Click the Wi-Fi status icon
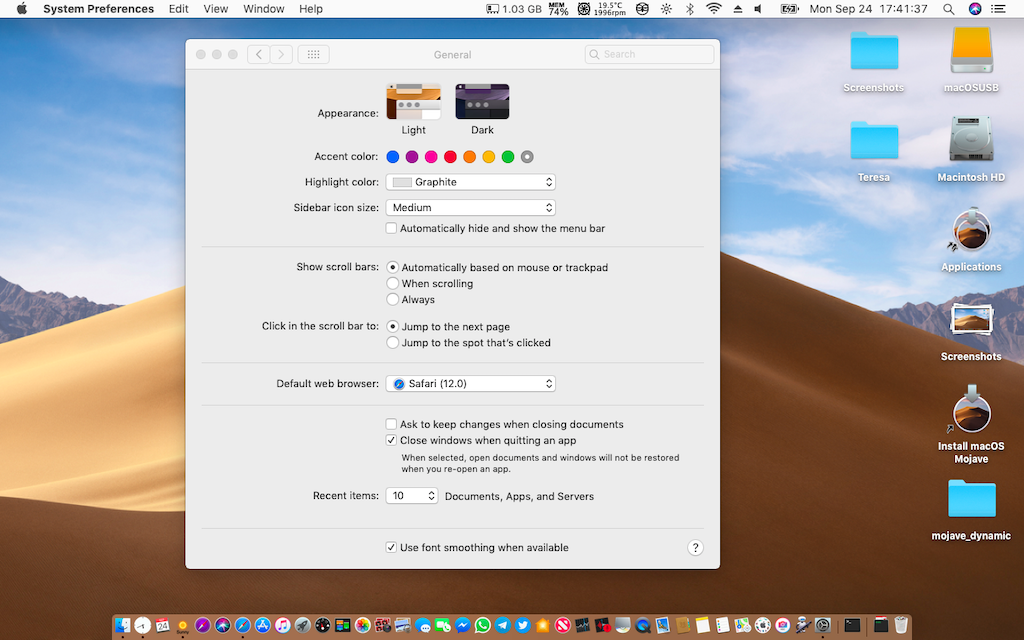Screen dimensions: 1024x640 [x=714, y=9]
